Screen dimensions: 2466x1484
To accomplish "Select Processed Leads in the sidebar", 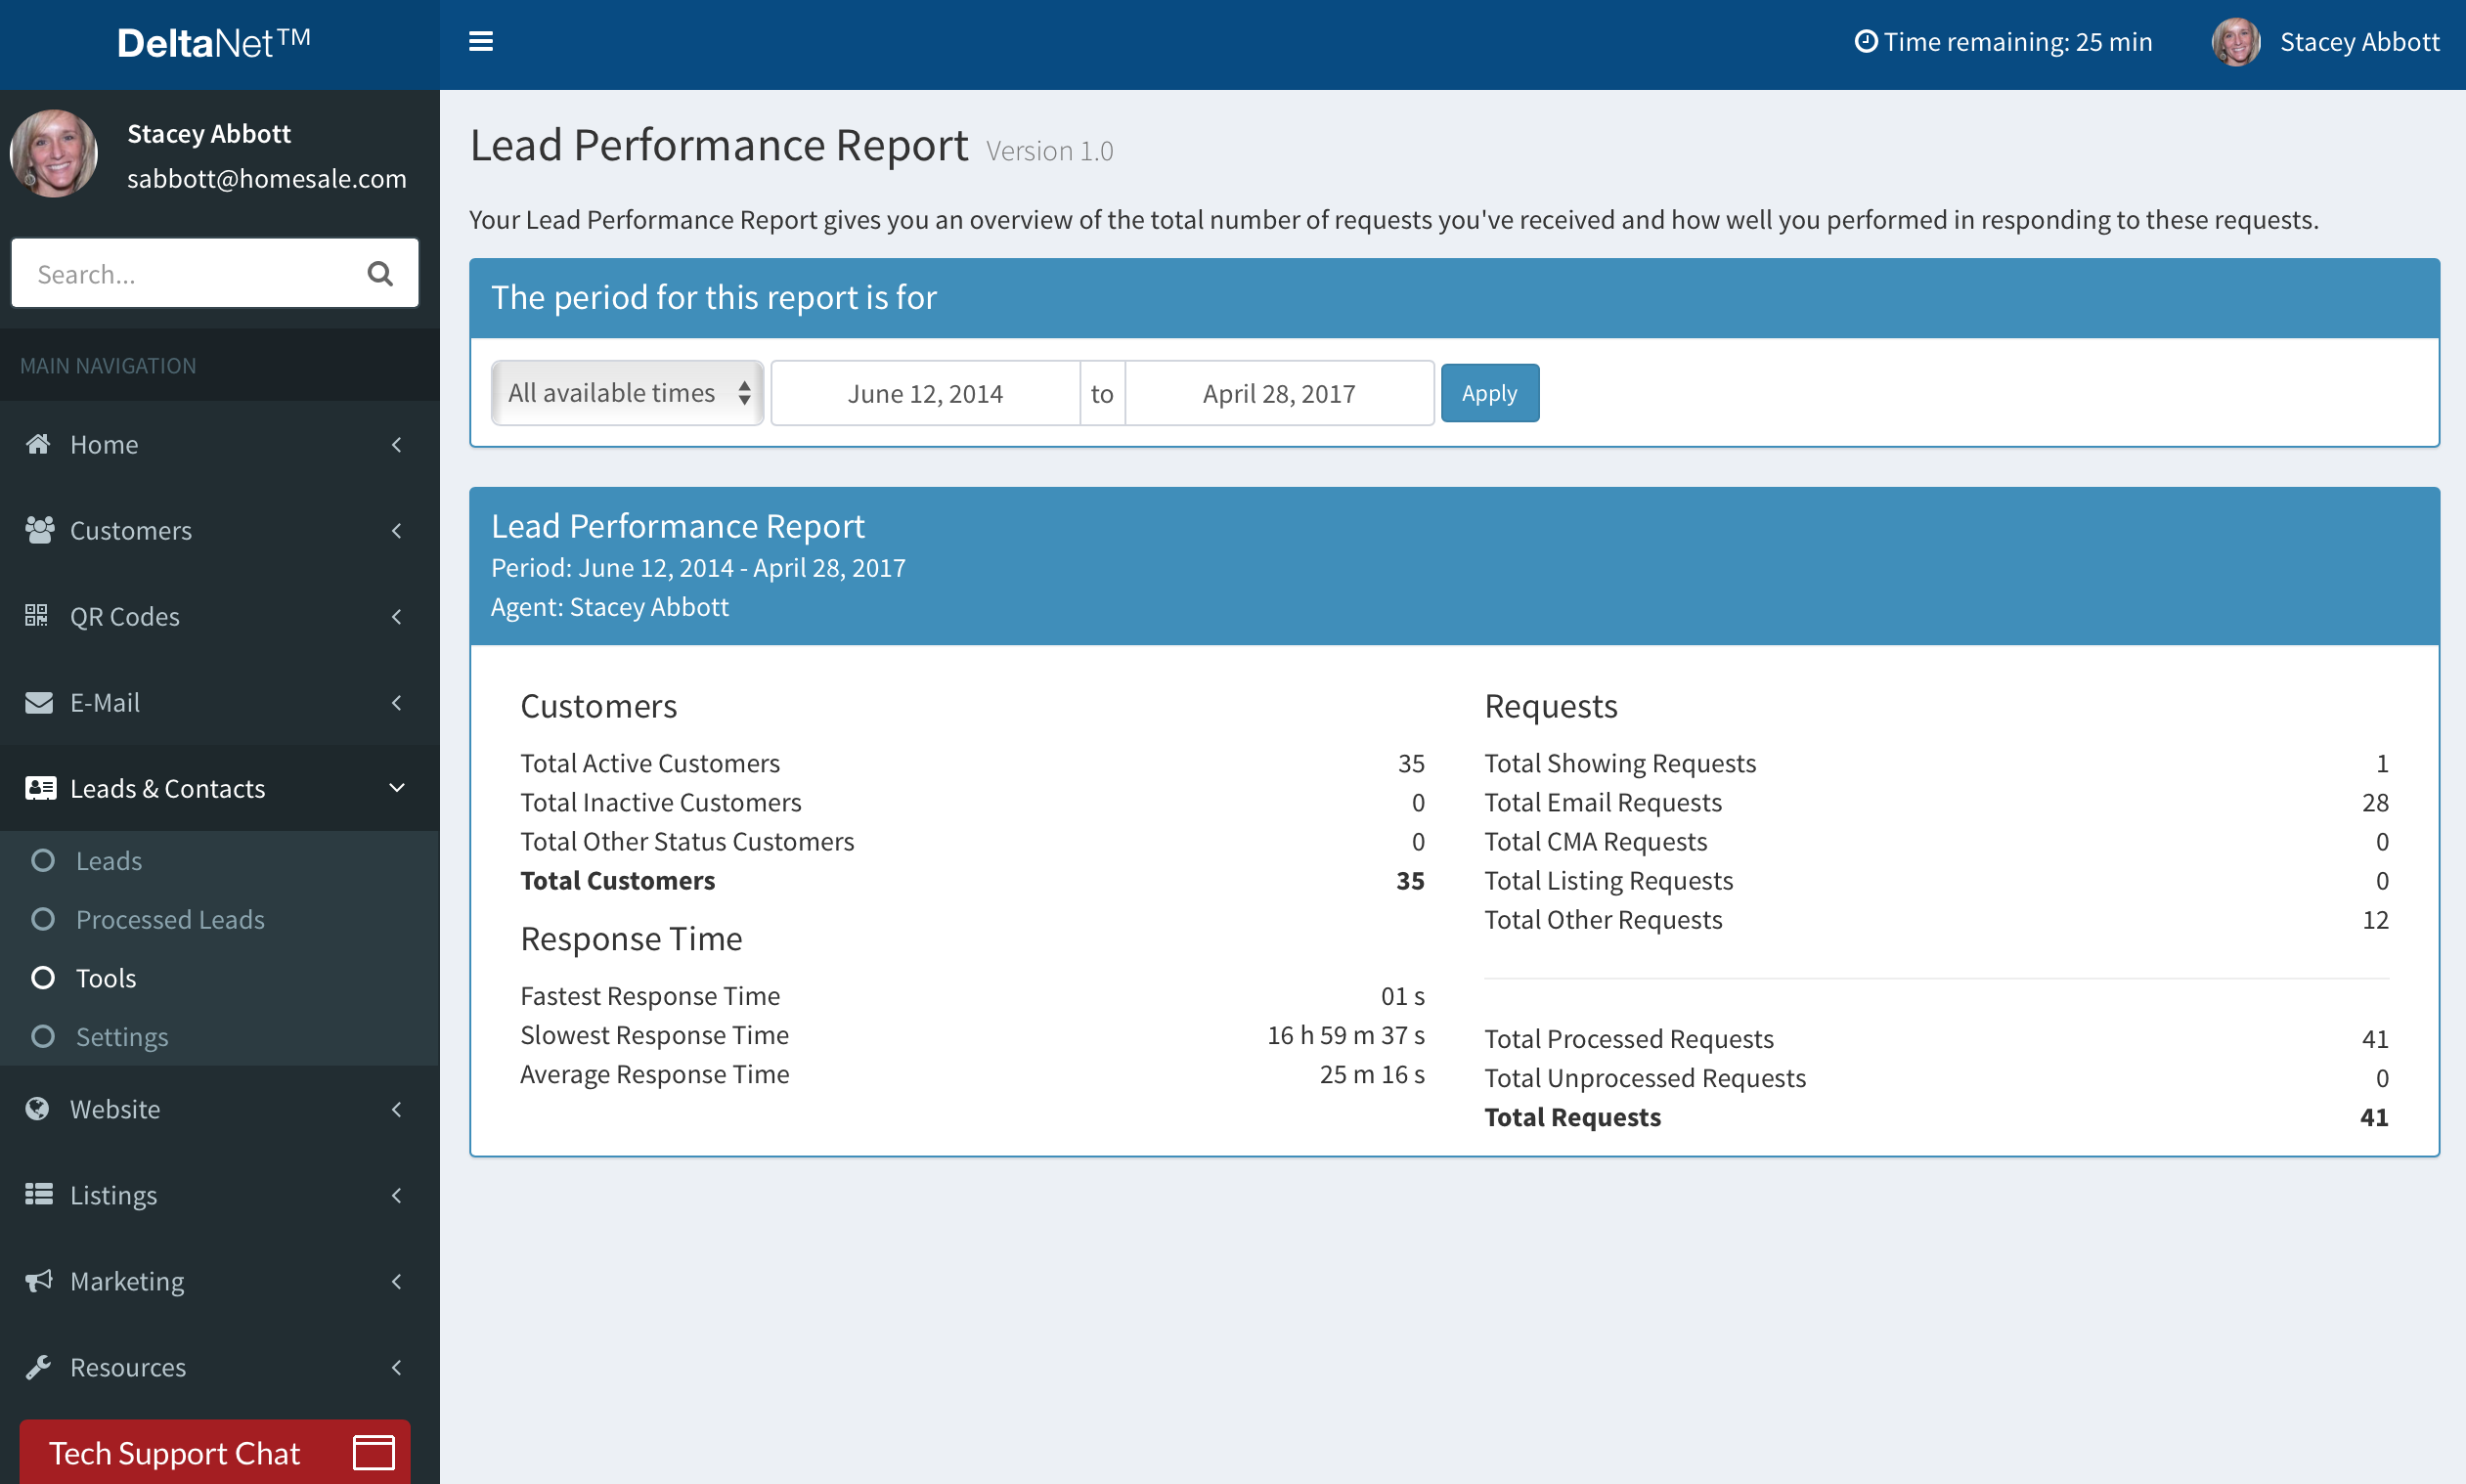I will (170, 919).
